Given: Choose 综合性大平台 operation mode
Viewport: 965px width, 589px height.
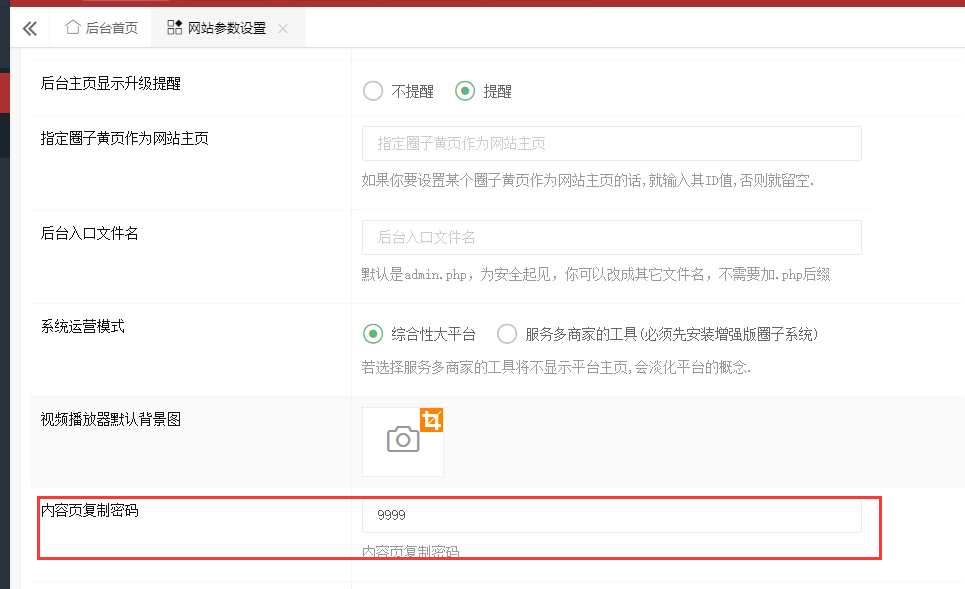Looking at the screenshot, I should click(373, 334).
